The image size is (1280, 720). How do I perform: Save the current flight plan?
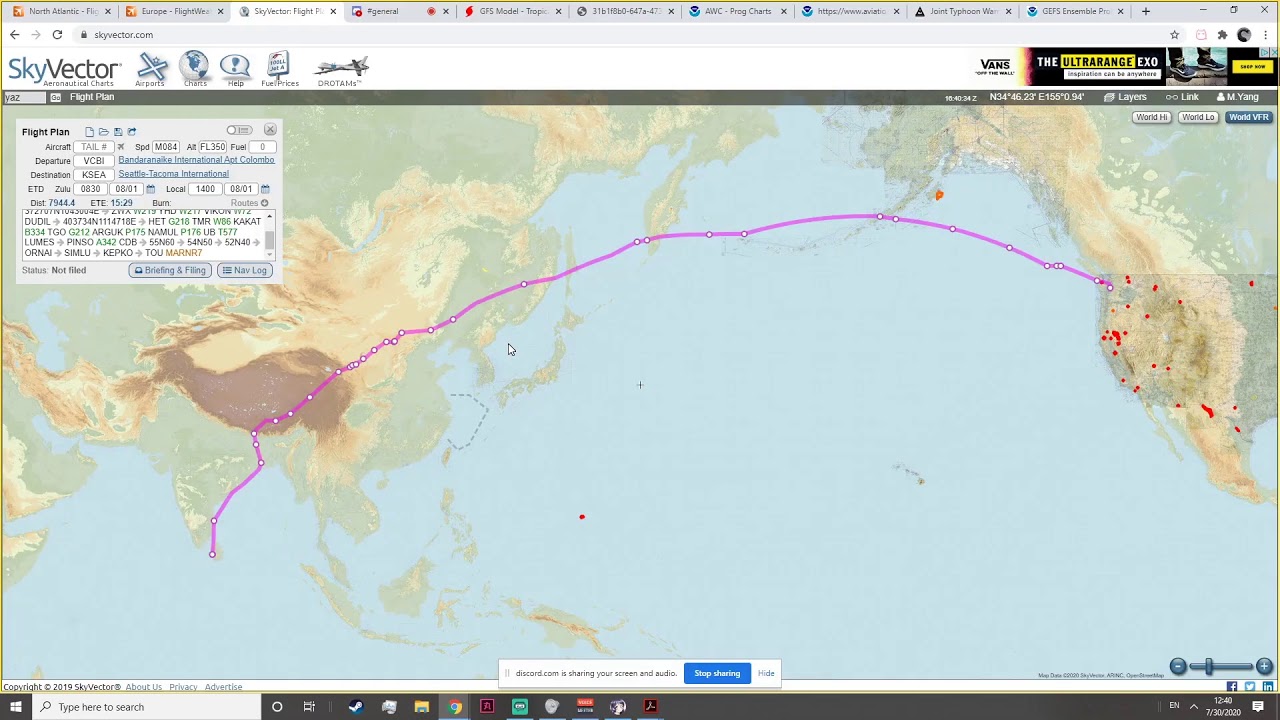(x=117, y=132)
